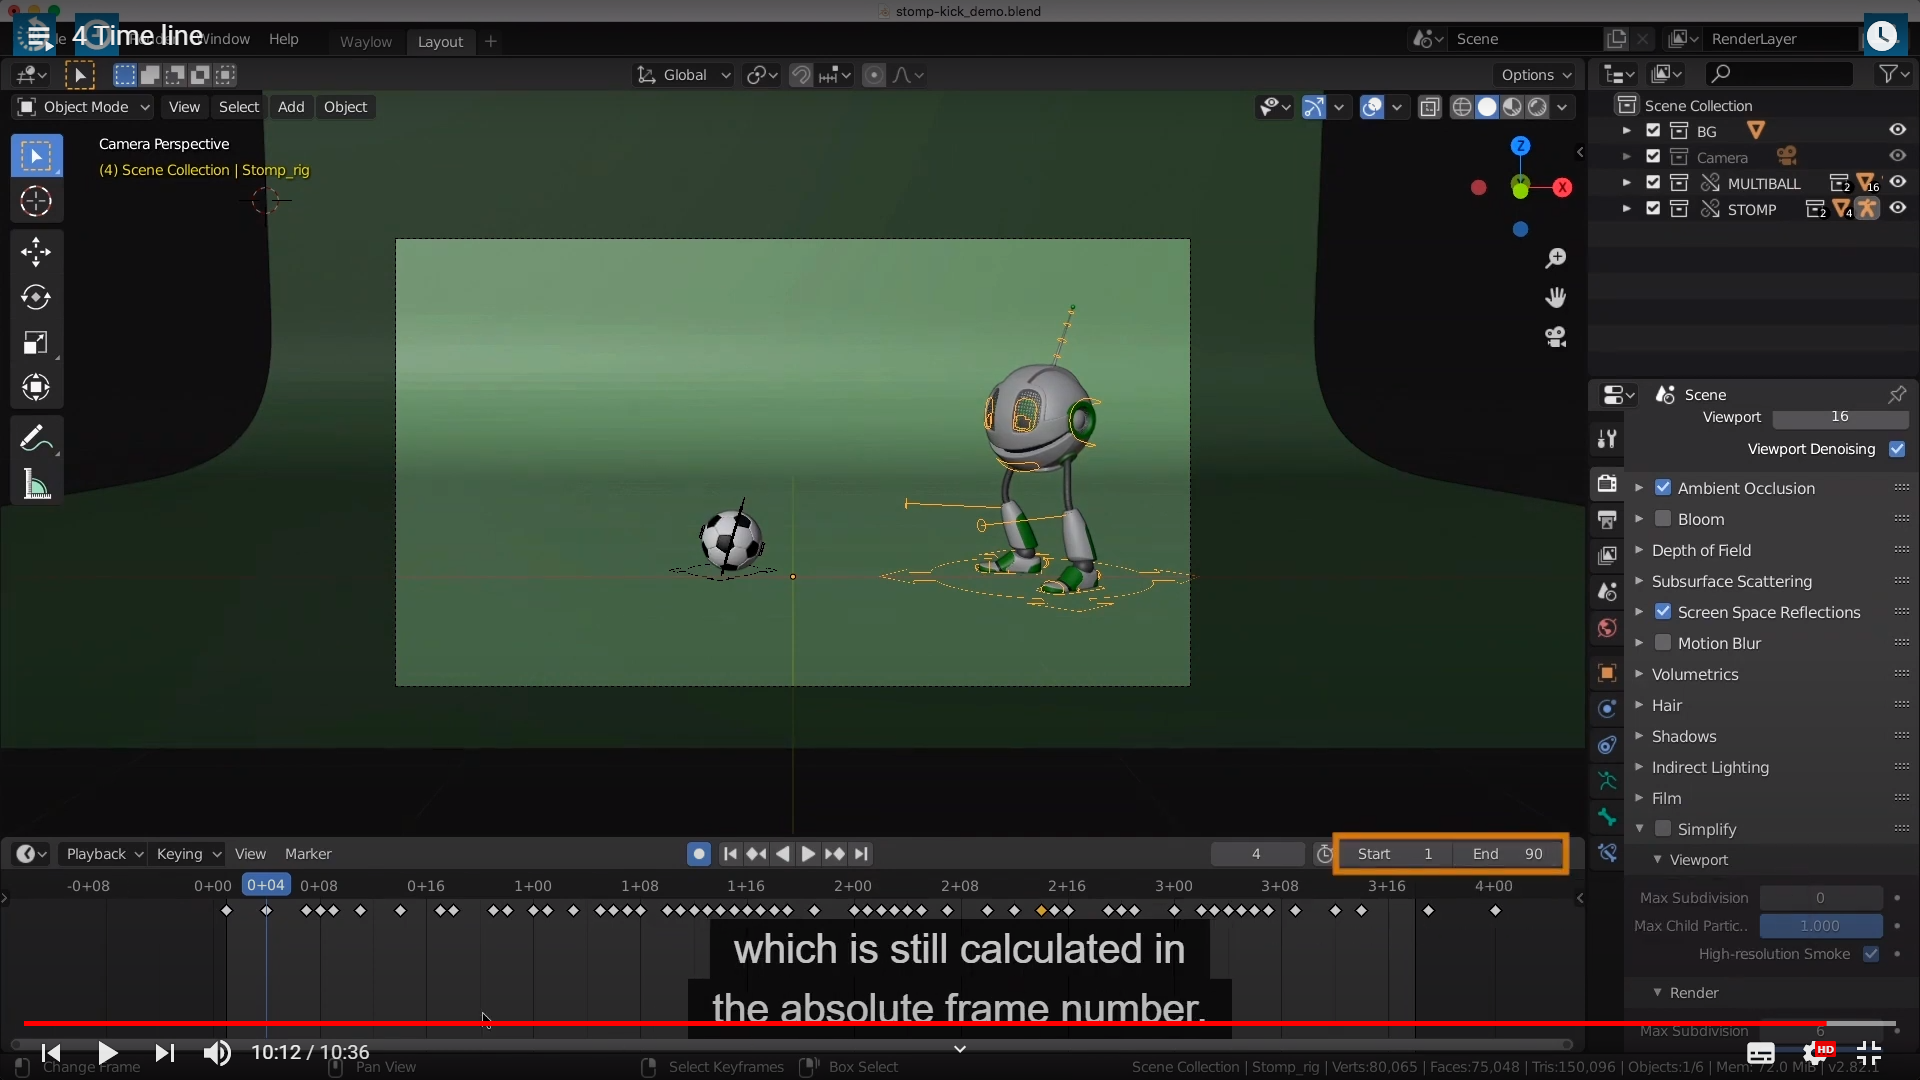
Task: Click the zoom magnifier viewport icon
Action: click(1555, 258)
